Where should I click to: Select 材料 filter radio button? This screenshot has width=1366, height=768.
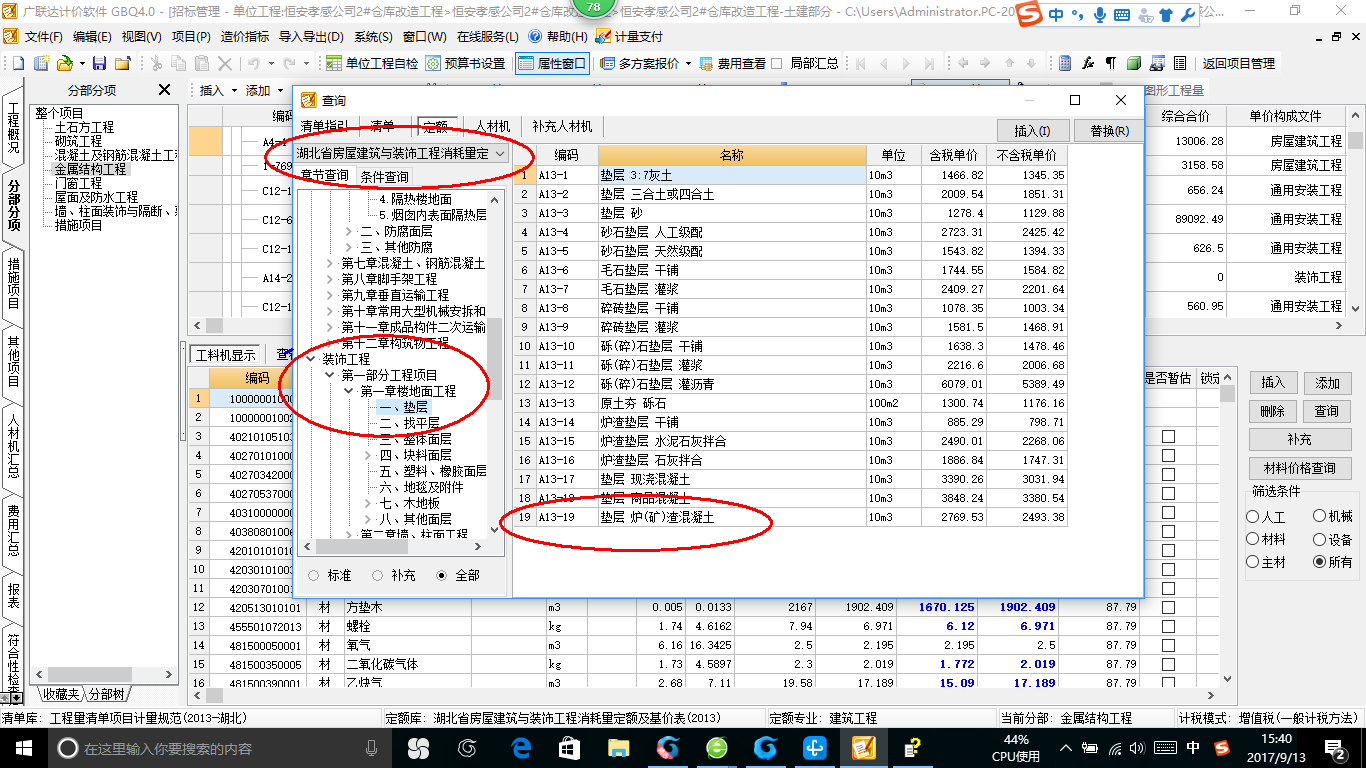point(1252,539)
